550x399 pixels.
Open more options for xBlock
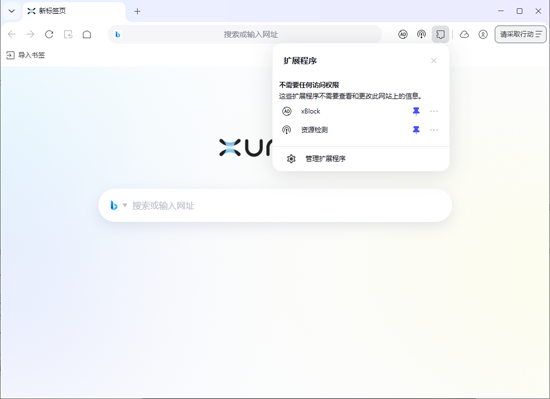click(434, 111)
